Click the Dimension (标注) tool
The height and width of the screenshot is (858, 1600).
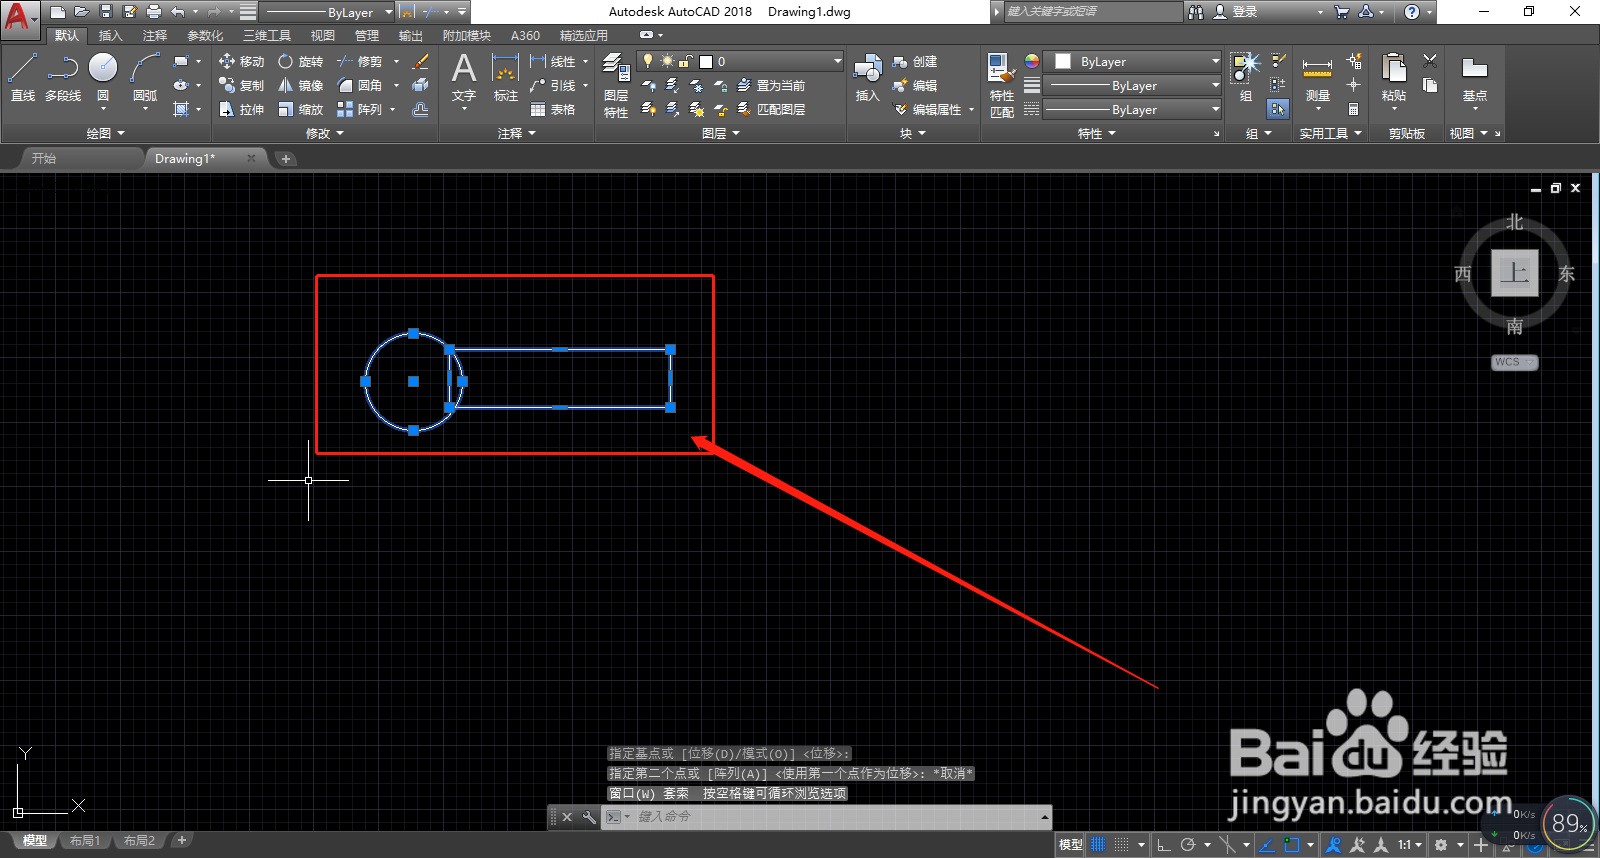(x=506, y=78)
